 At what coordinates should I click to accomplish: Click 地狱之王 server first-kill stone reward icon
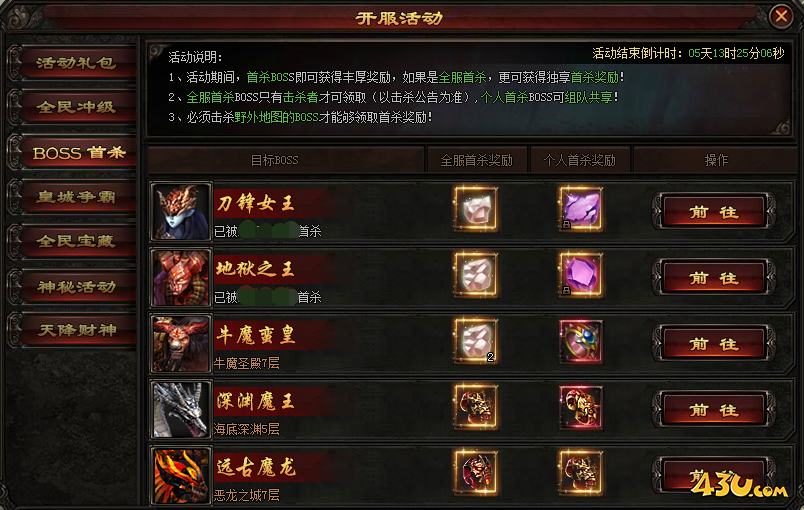click(476, 275)
